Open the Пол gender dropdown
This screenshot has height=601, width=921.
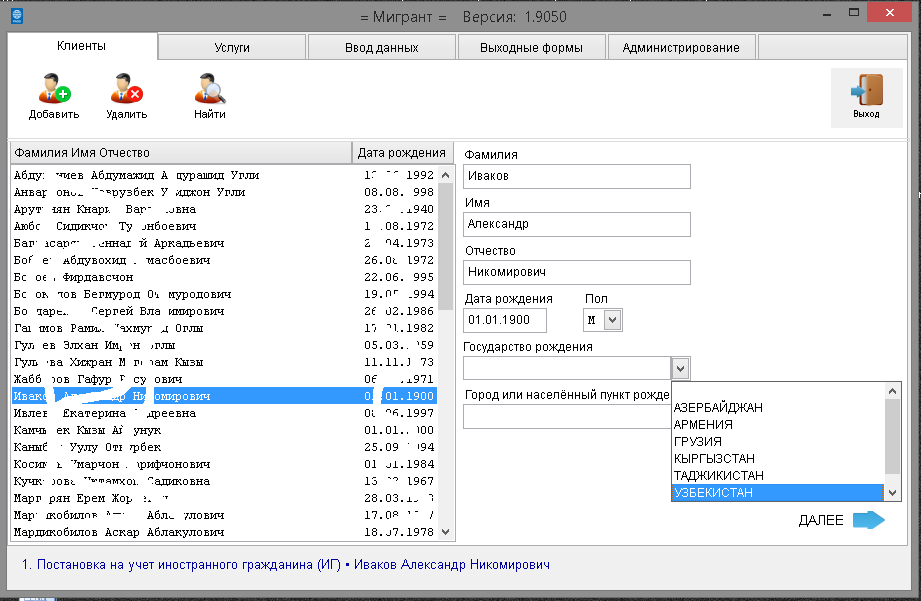tap(613, 320)
